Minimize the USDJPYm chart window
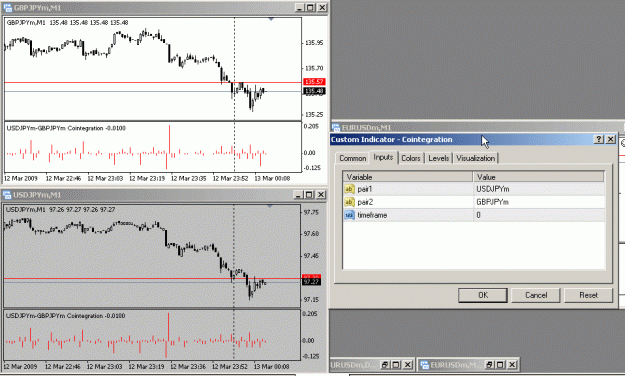 click(298, 195)
